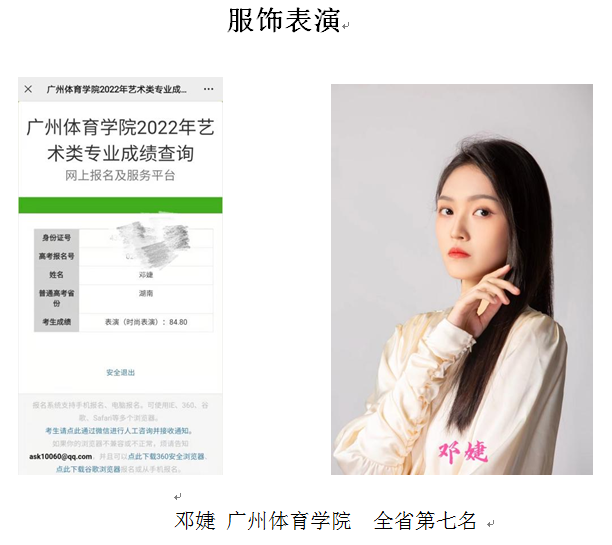The width and height of the screenshot is (612, 545).
Task: Select the 身份证号 label cell
Action: tap(57, 238)
